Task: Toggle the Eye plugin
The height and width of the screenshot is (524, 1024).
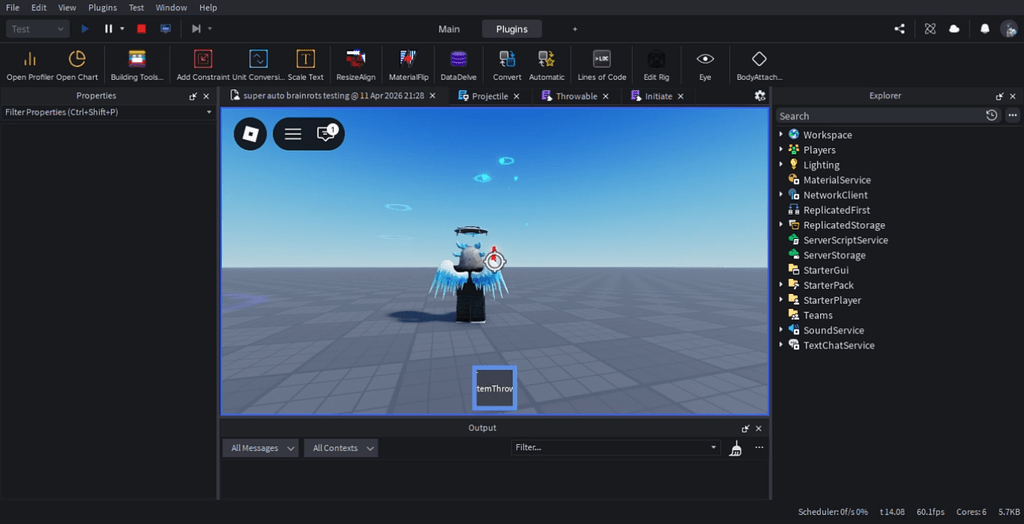Action: [x=705, y=65]
